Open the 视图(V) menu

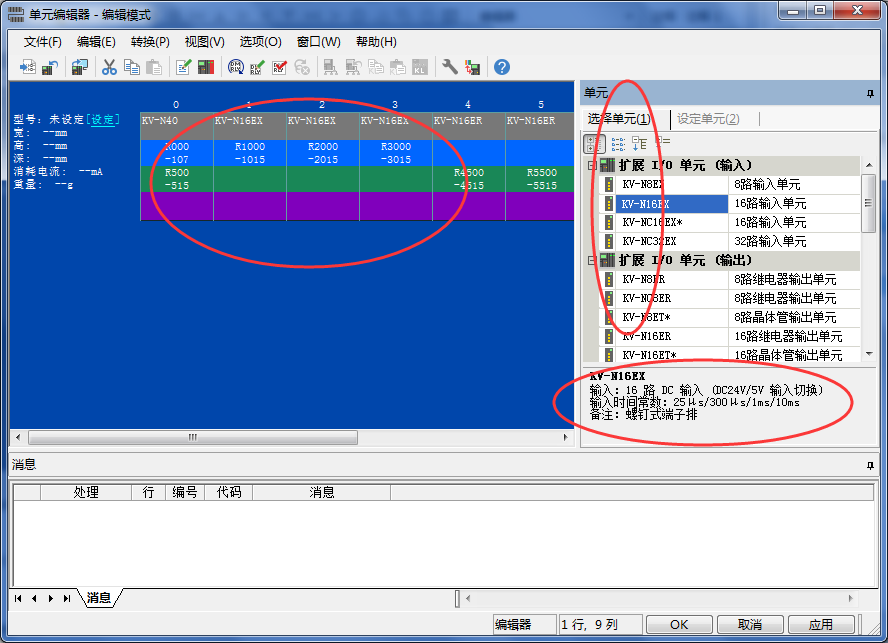click(x=204, y=42)
